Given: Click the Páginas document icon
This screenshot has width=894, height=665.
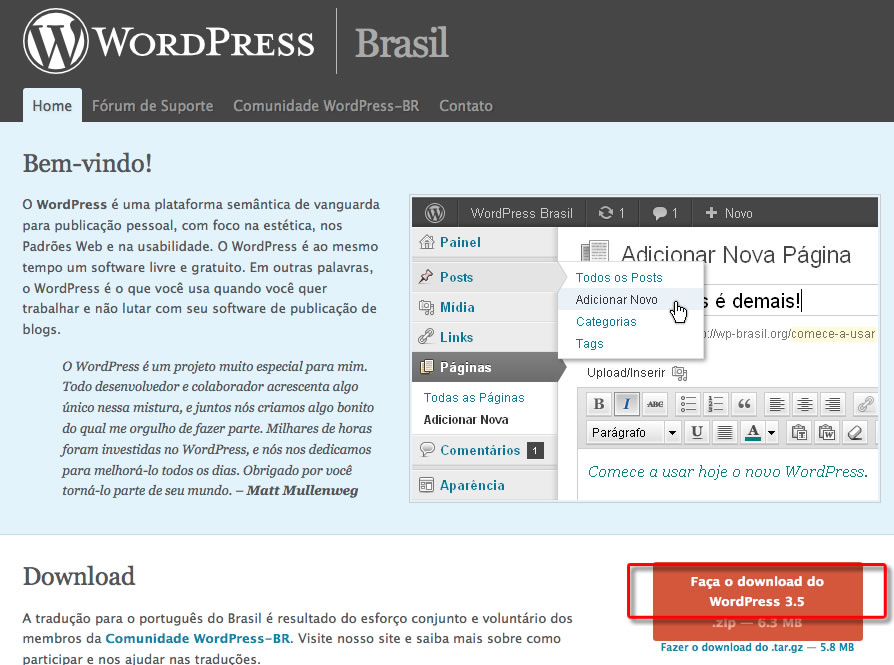Looking at the screenshot, I should pyautogui.click(x=426, y=367).
